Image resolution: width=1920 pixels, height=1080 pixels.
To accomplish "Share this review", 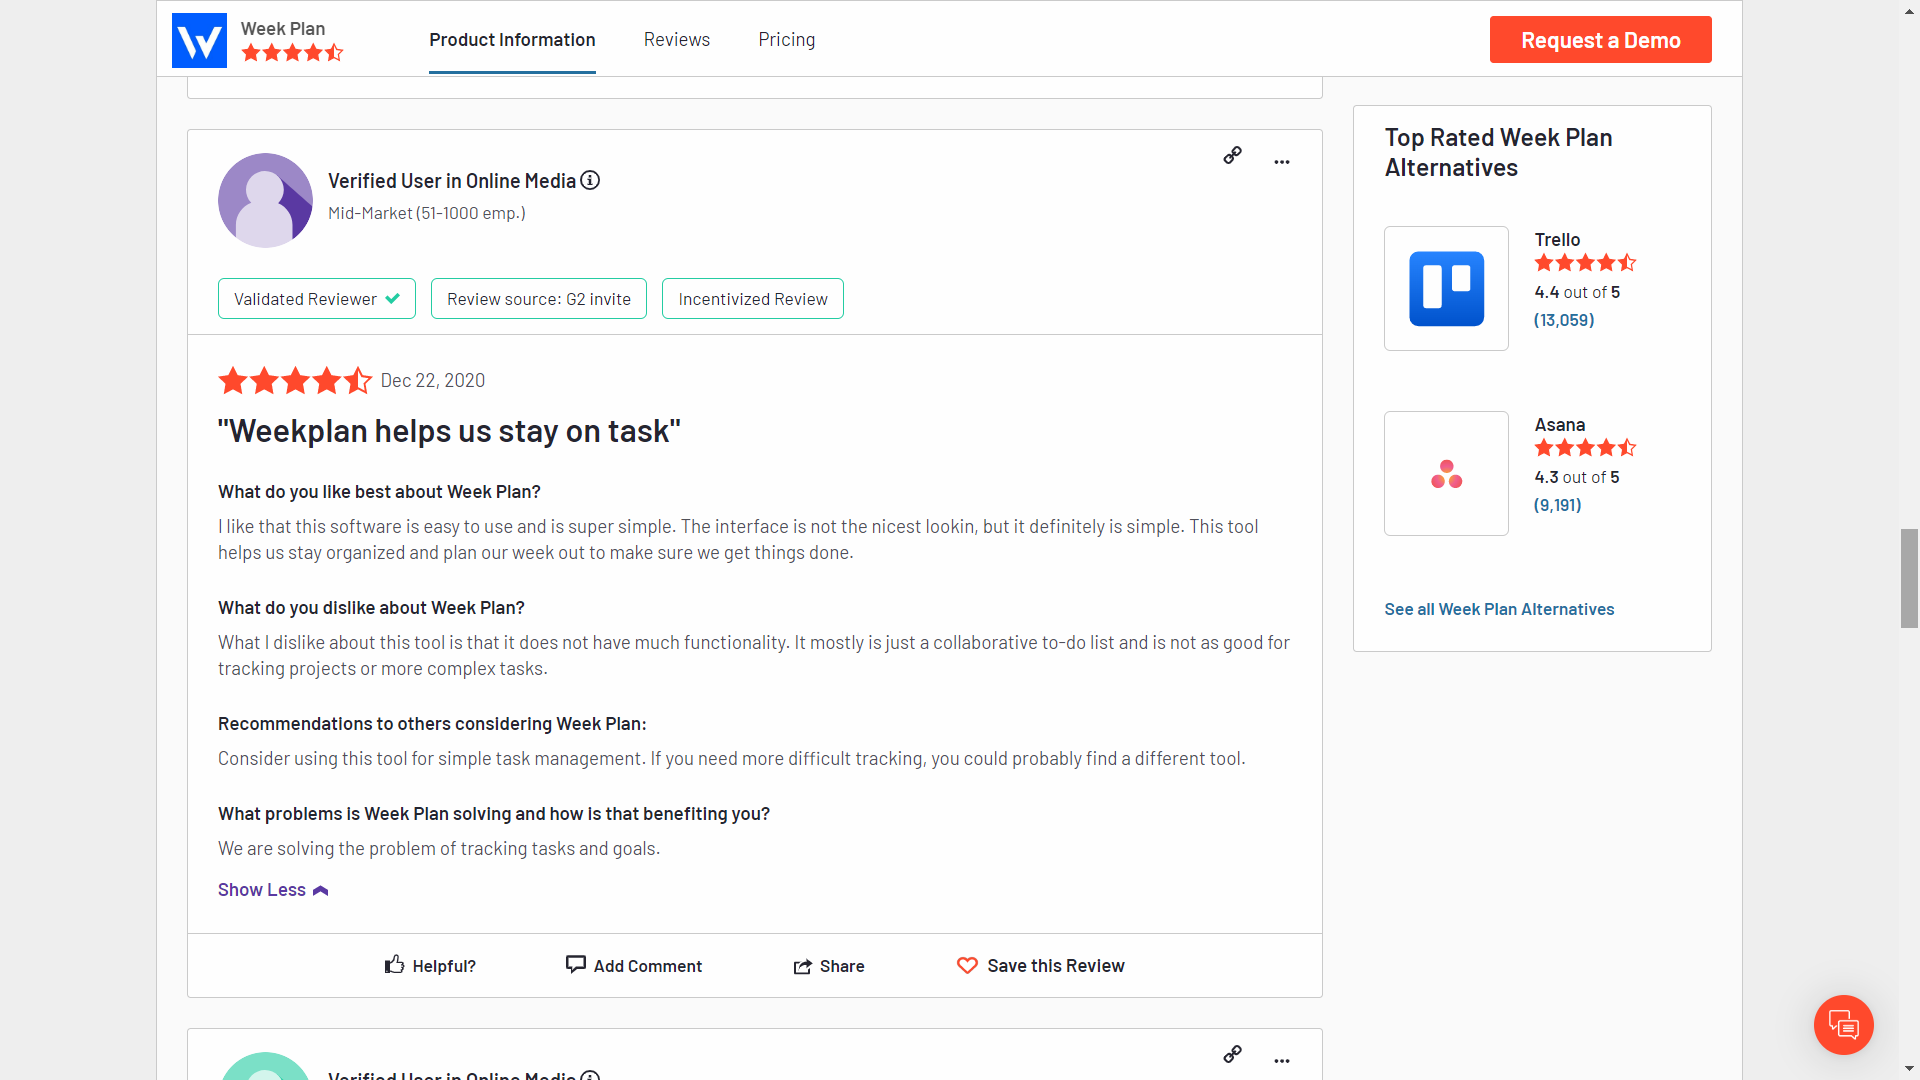I will pos(828,966).
